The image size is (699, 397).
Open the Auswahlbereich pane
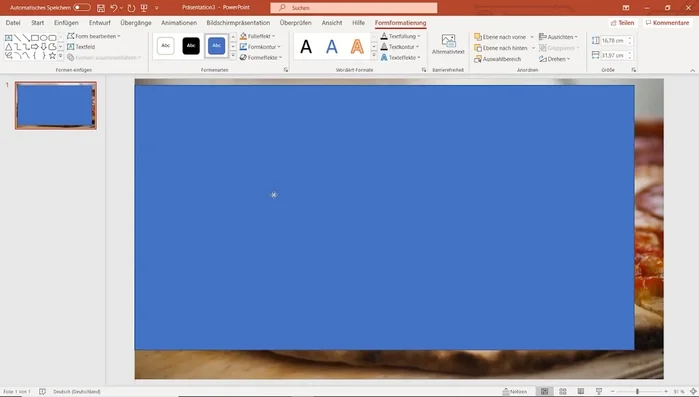(x=498, y=59)
